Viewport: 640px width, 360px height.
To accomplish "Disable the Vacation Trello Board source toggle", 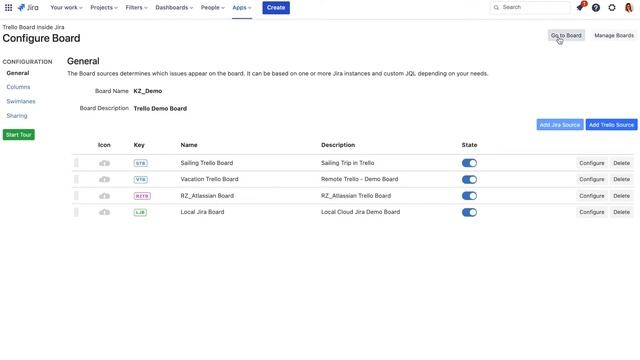I will click(x=469, y=179).
